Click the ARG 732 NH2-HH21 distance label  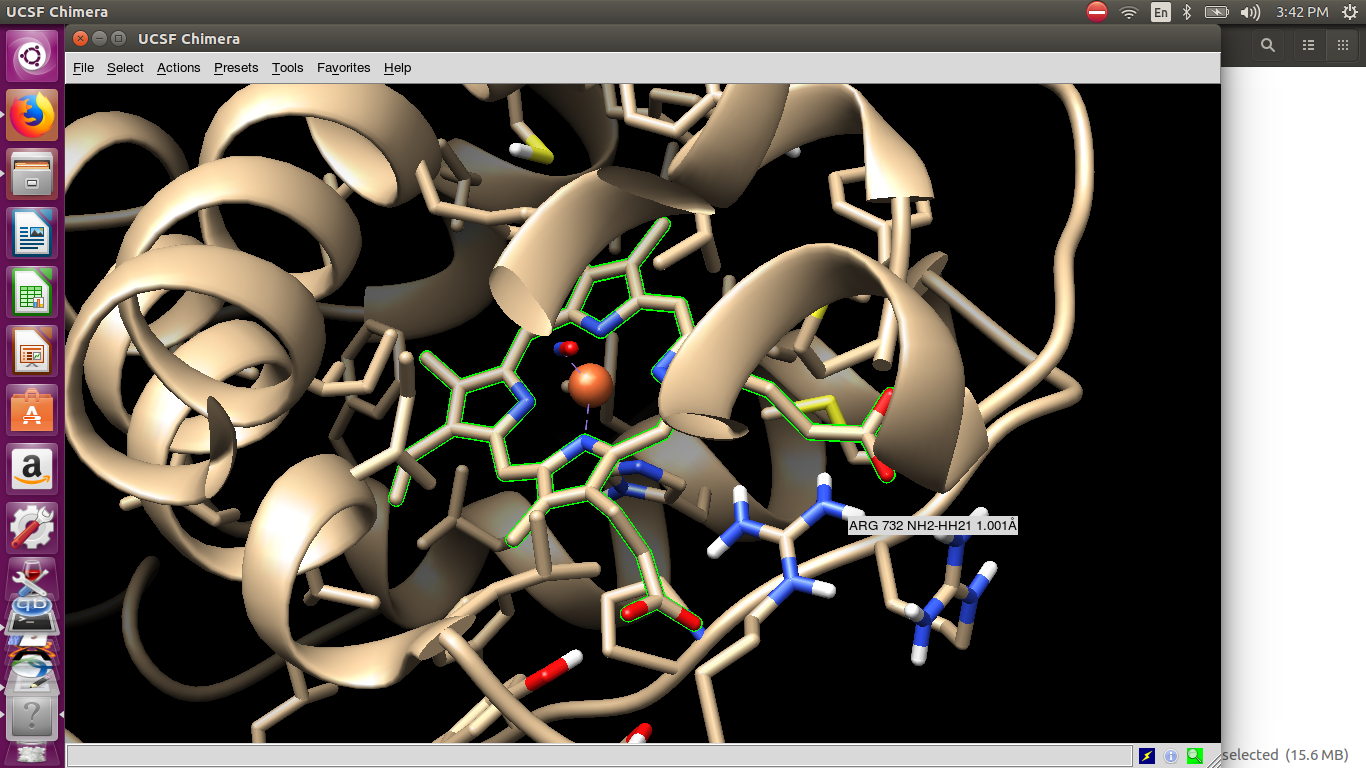(932, 526)
